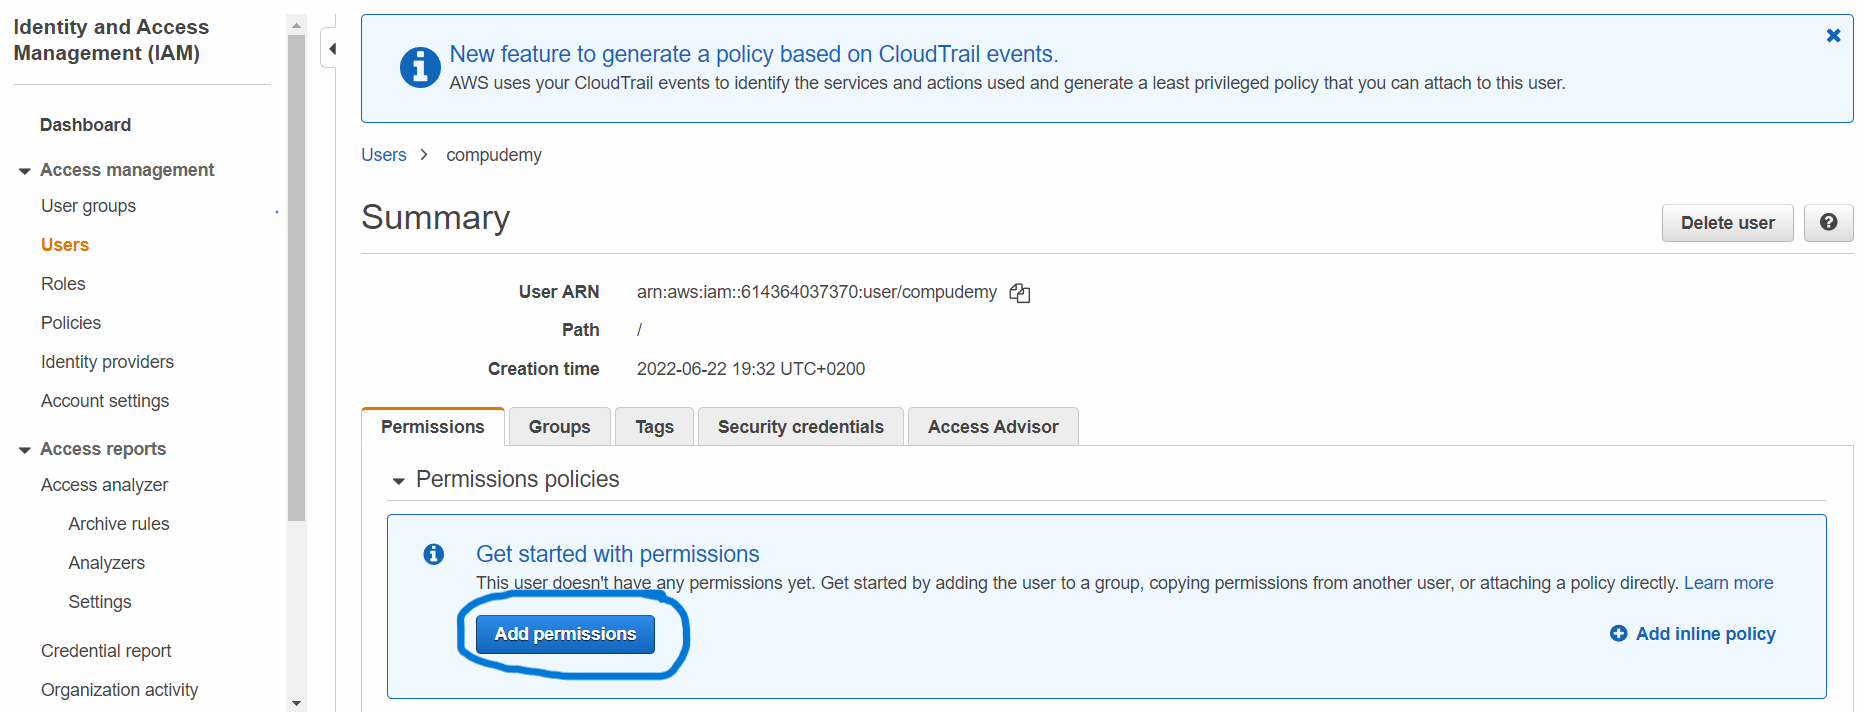Collapse the Access management section
The height and width of the screenshot is (712, 1863).
(x=25, y=171)
